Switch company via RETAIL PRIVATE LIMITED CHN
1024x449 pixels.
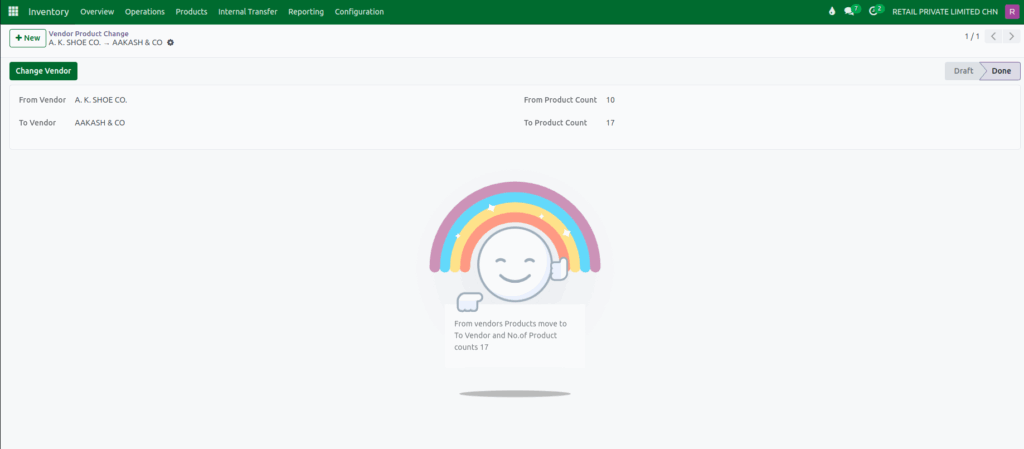[x=944, y=12]
